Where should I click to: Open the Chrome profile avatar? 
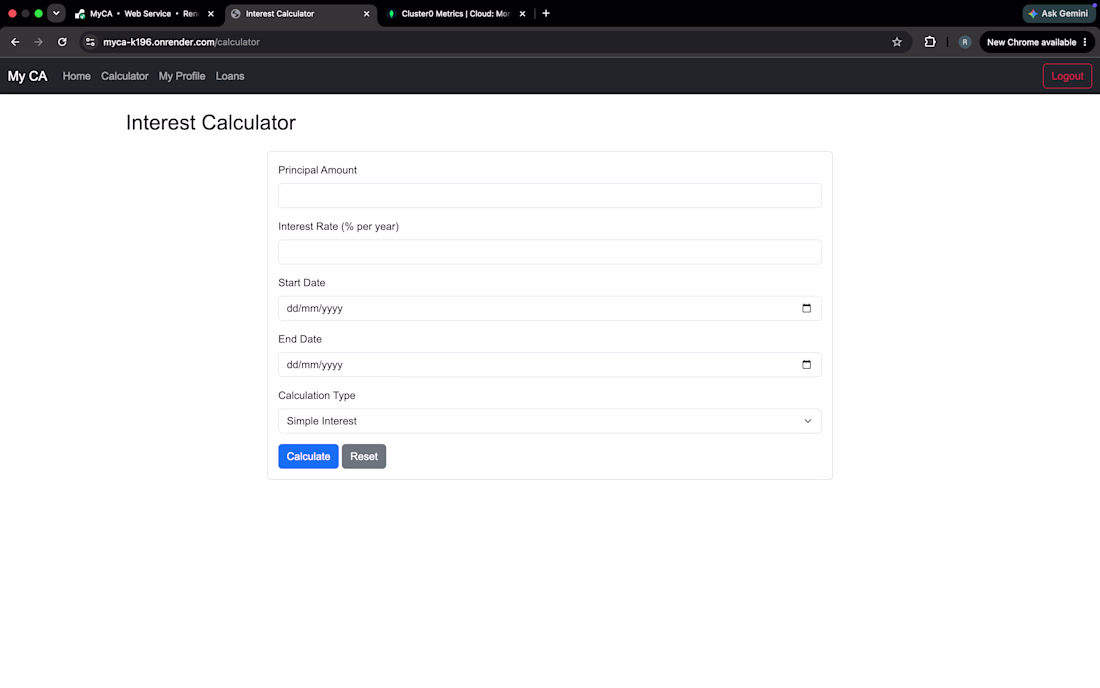pyautogui.click(x=965, y=42)
